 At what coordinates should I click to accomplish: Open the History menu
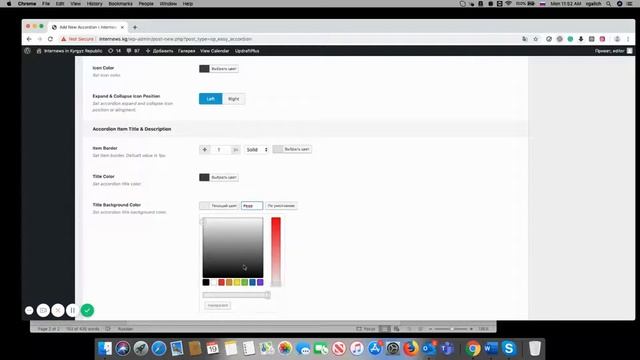tap(94, 4)
